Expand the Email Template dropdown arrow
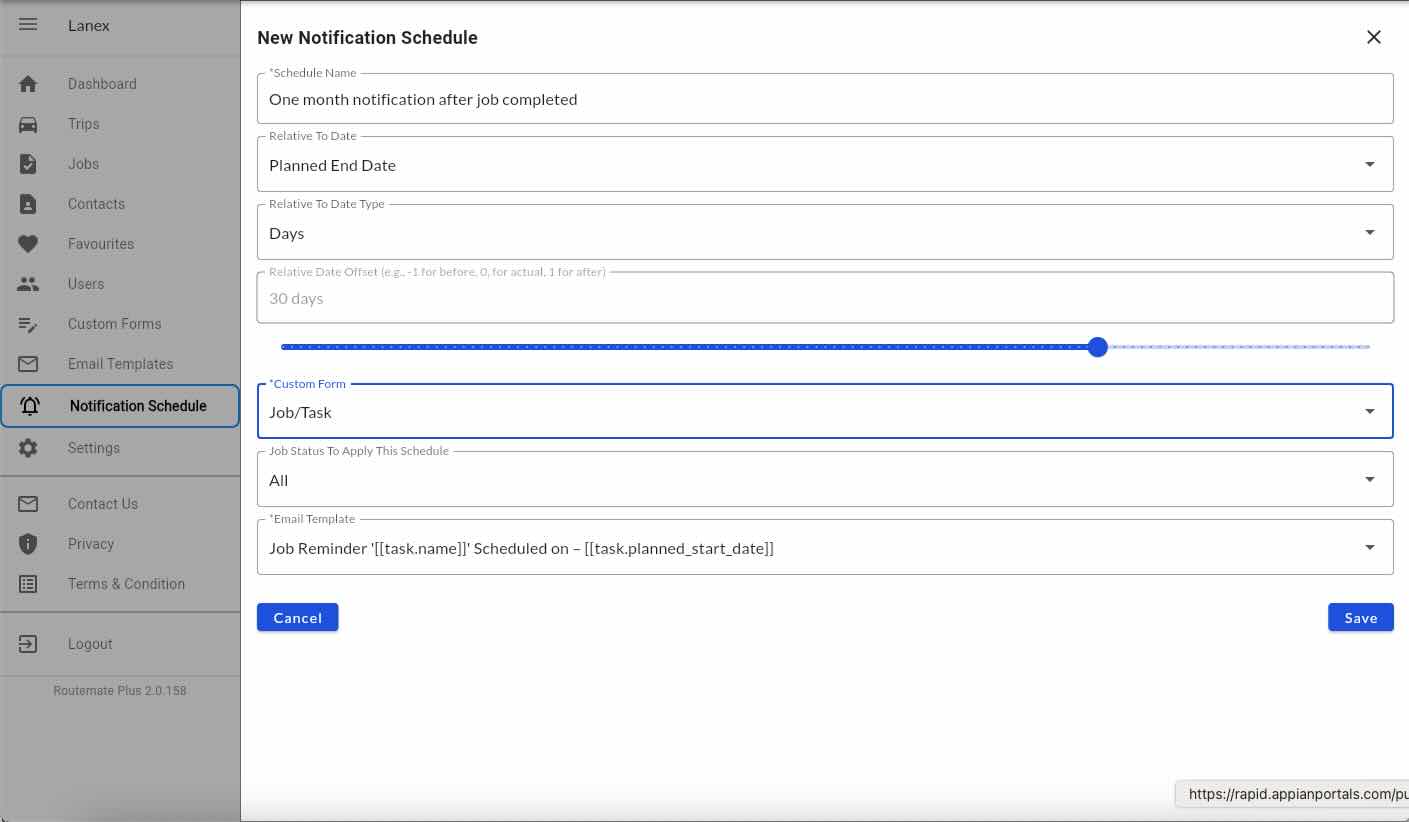 click(1370, 547)
